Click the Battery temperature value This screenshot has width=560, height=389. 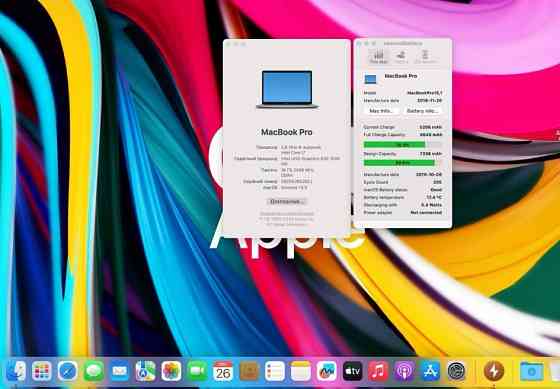pyautogui.click(x=434, y=197)
